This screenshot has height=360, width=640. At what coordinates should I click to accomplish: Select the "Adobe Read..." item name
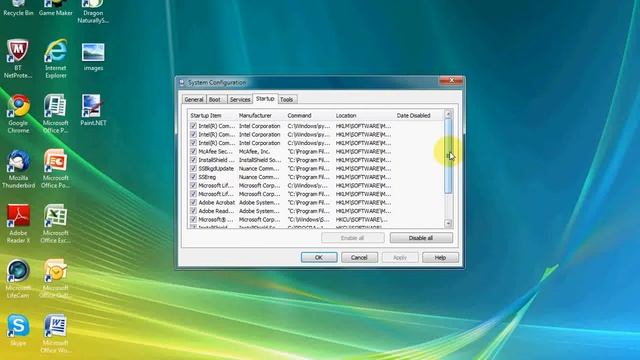coord(216,211)
